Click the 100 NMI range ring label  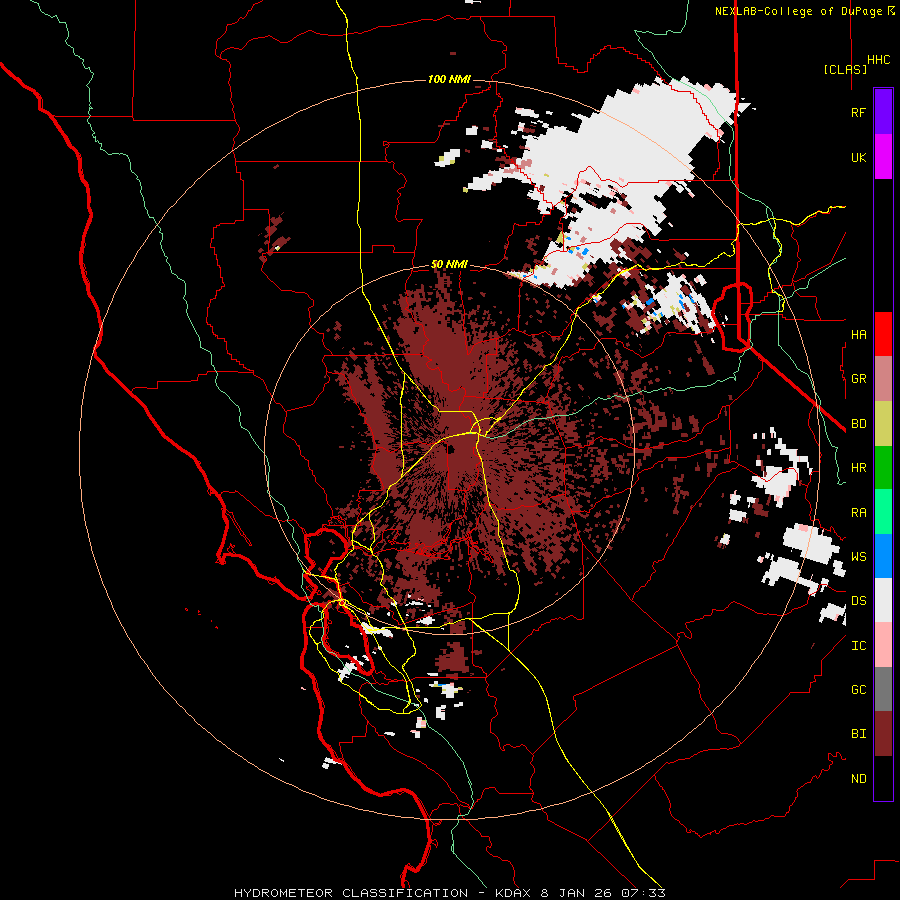point(449,79)
